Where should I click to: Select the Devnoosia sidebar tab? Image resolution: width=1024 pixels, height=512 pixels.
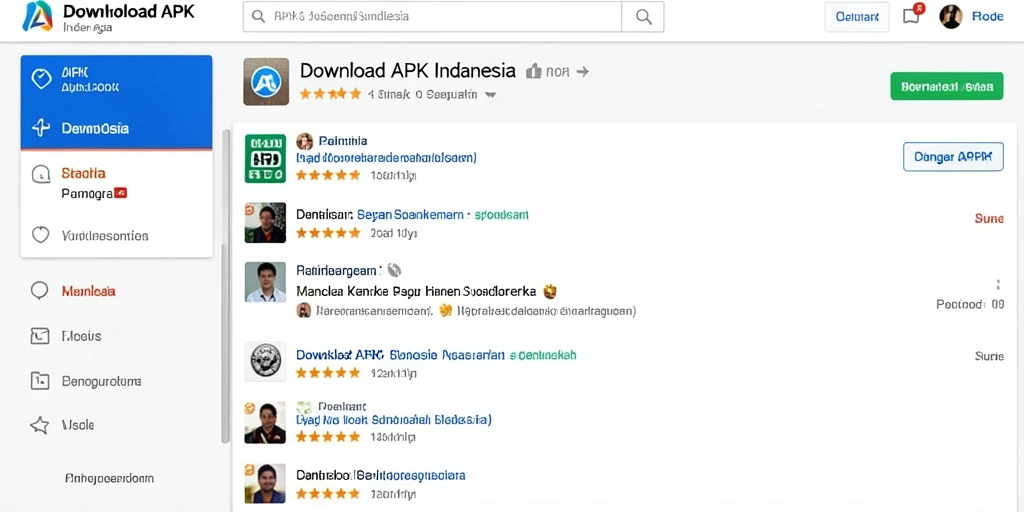coord(116,128)
